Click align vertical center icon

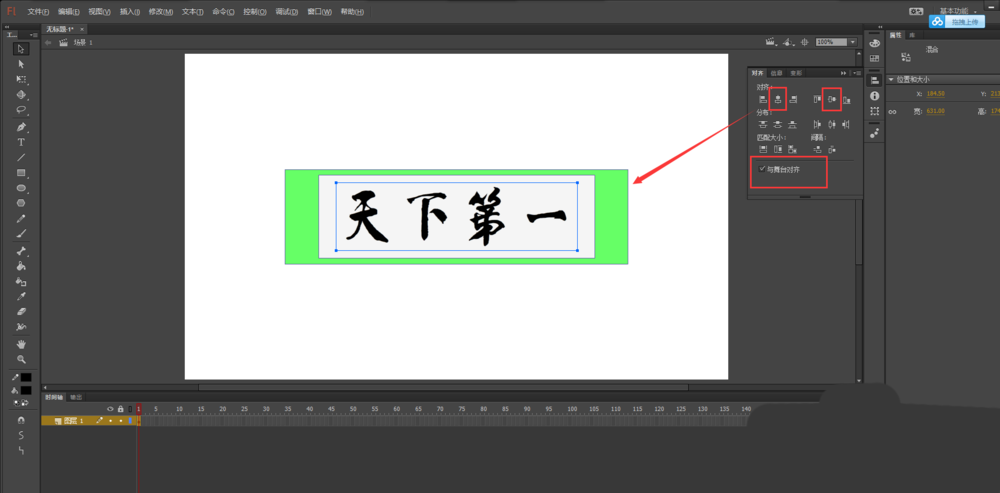[832, 99]
